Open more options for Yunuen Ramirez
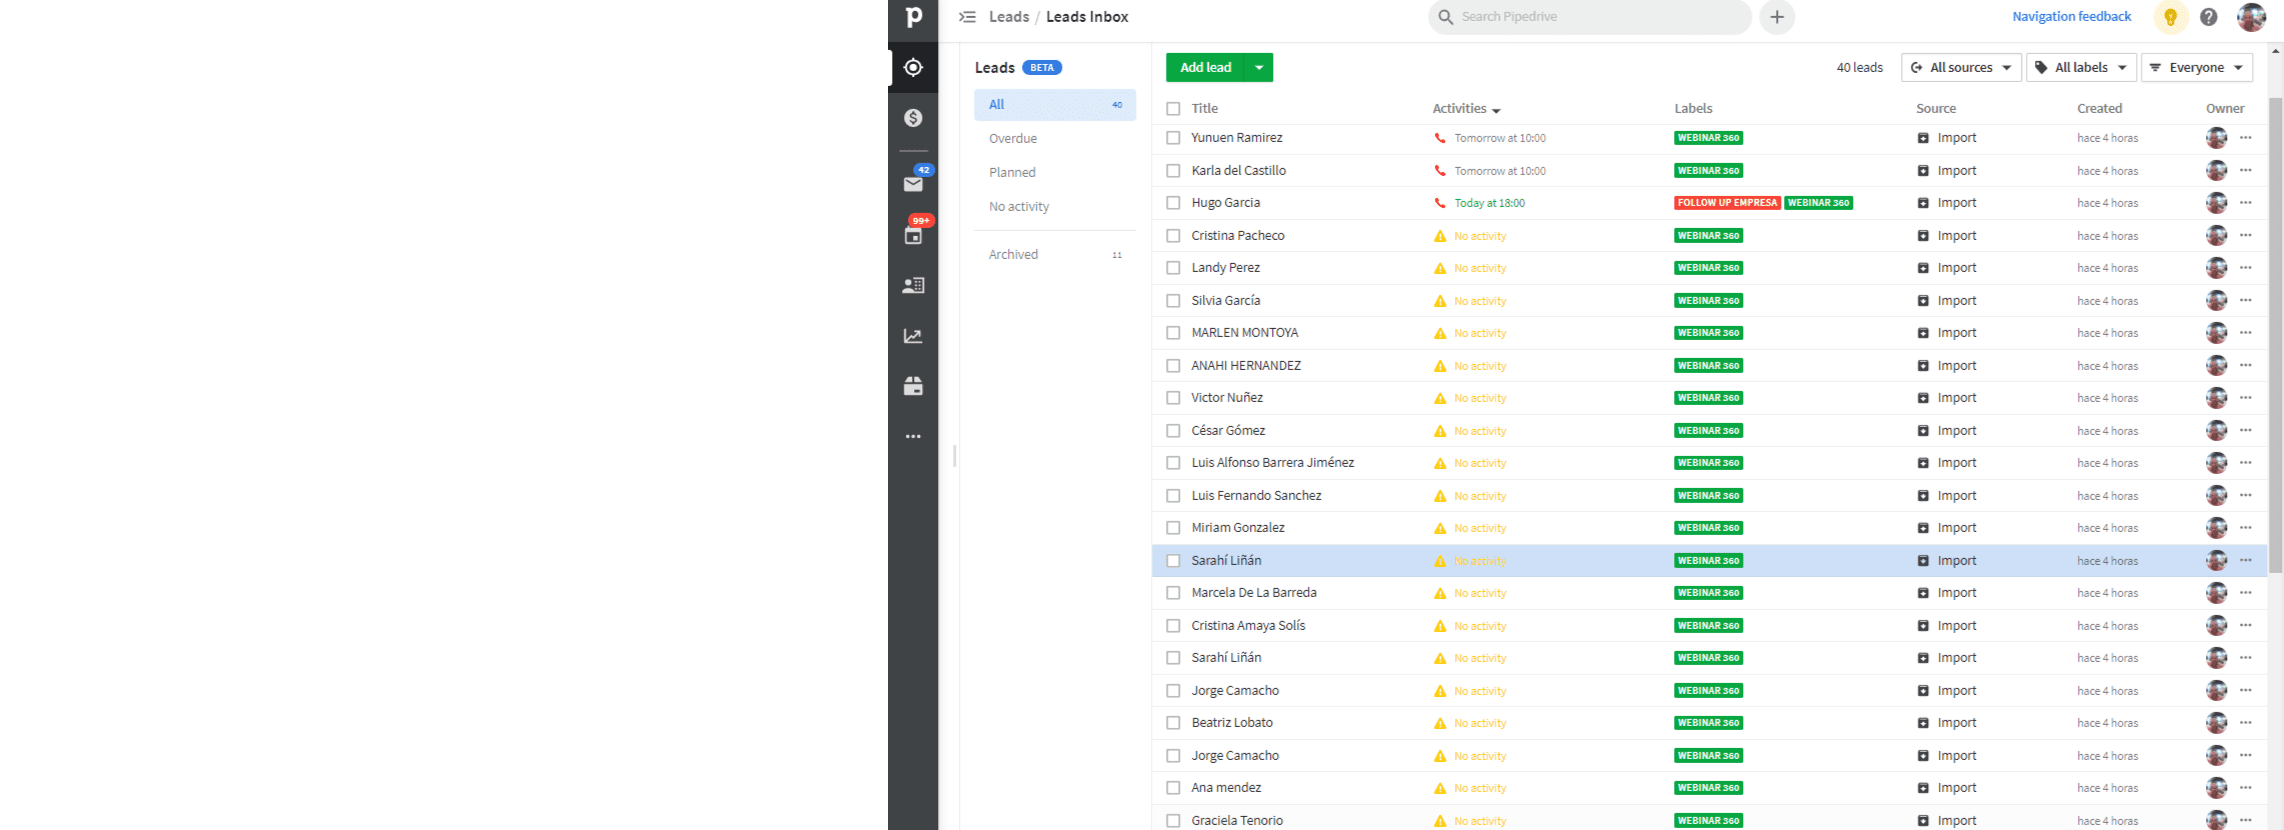The width and height of the screenshot is (2284, 830). pyautogui.click(x=2246, y=138)
